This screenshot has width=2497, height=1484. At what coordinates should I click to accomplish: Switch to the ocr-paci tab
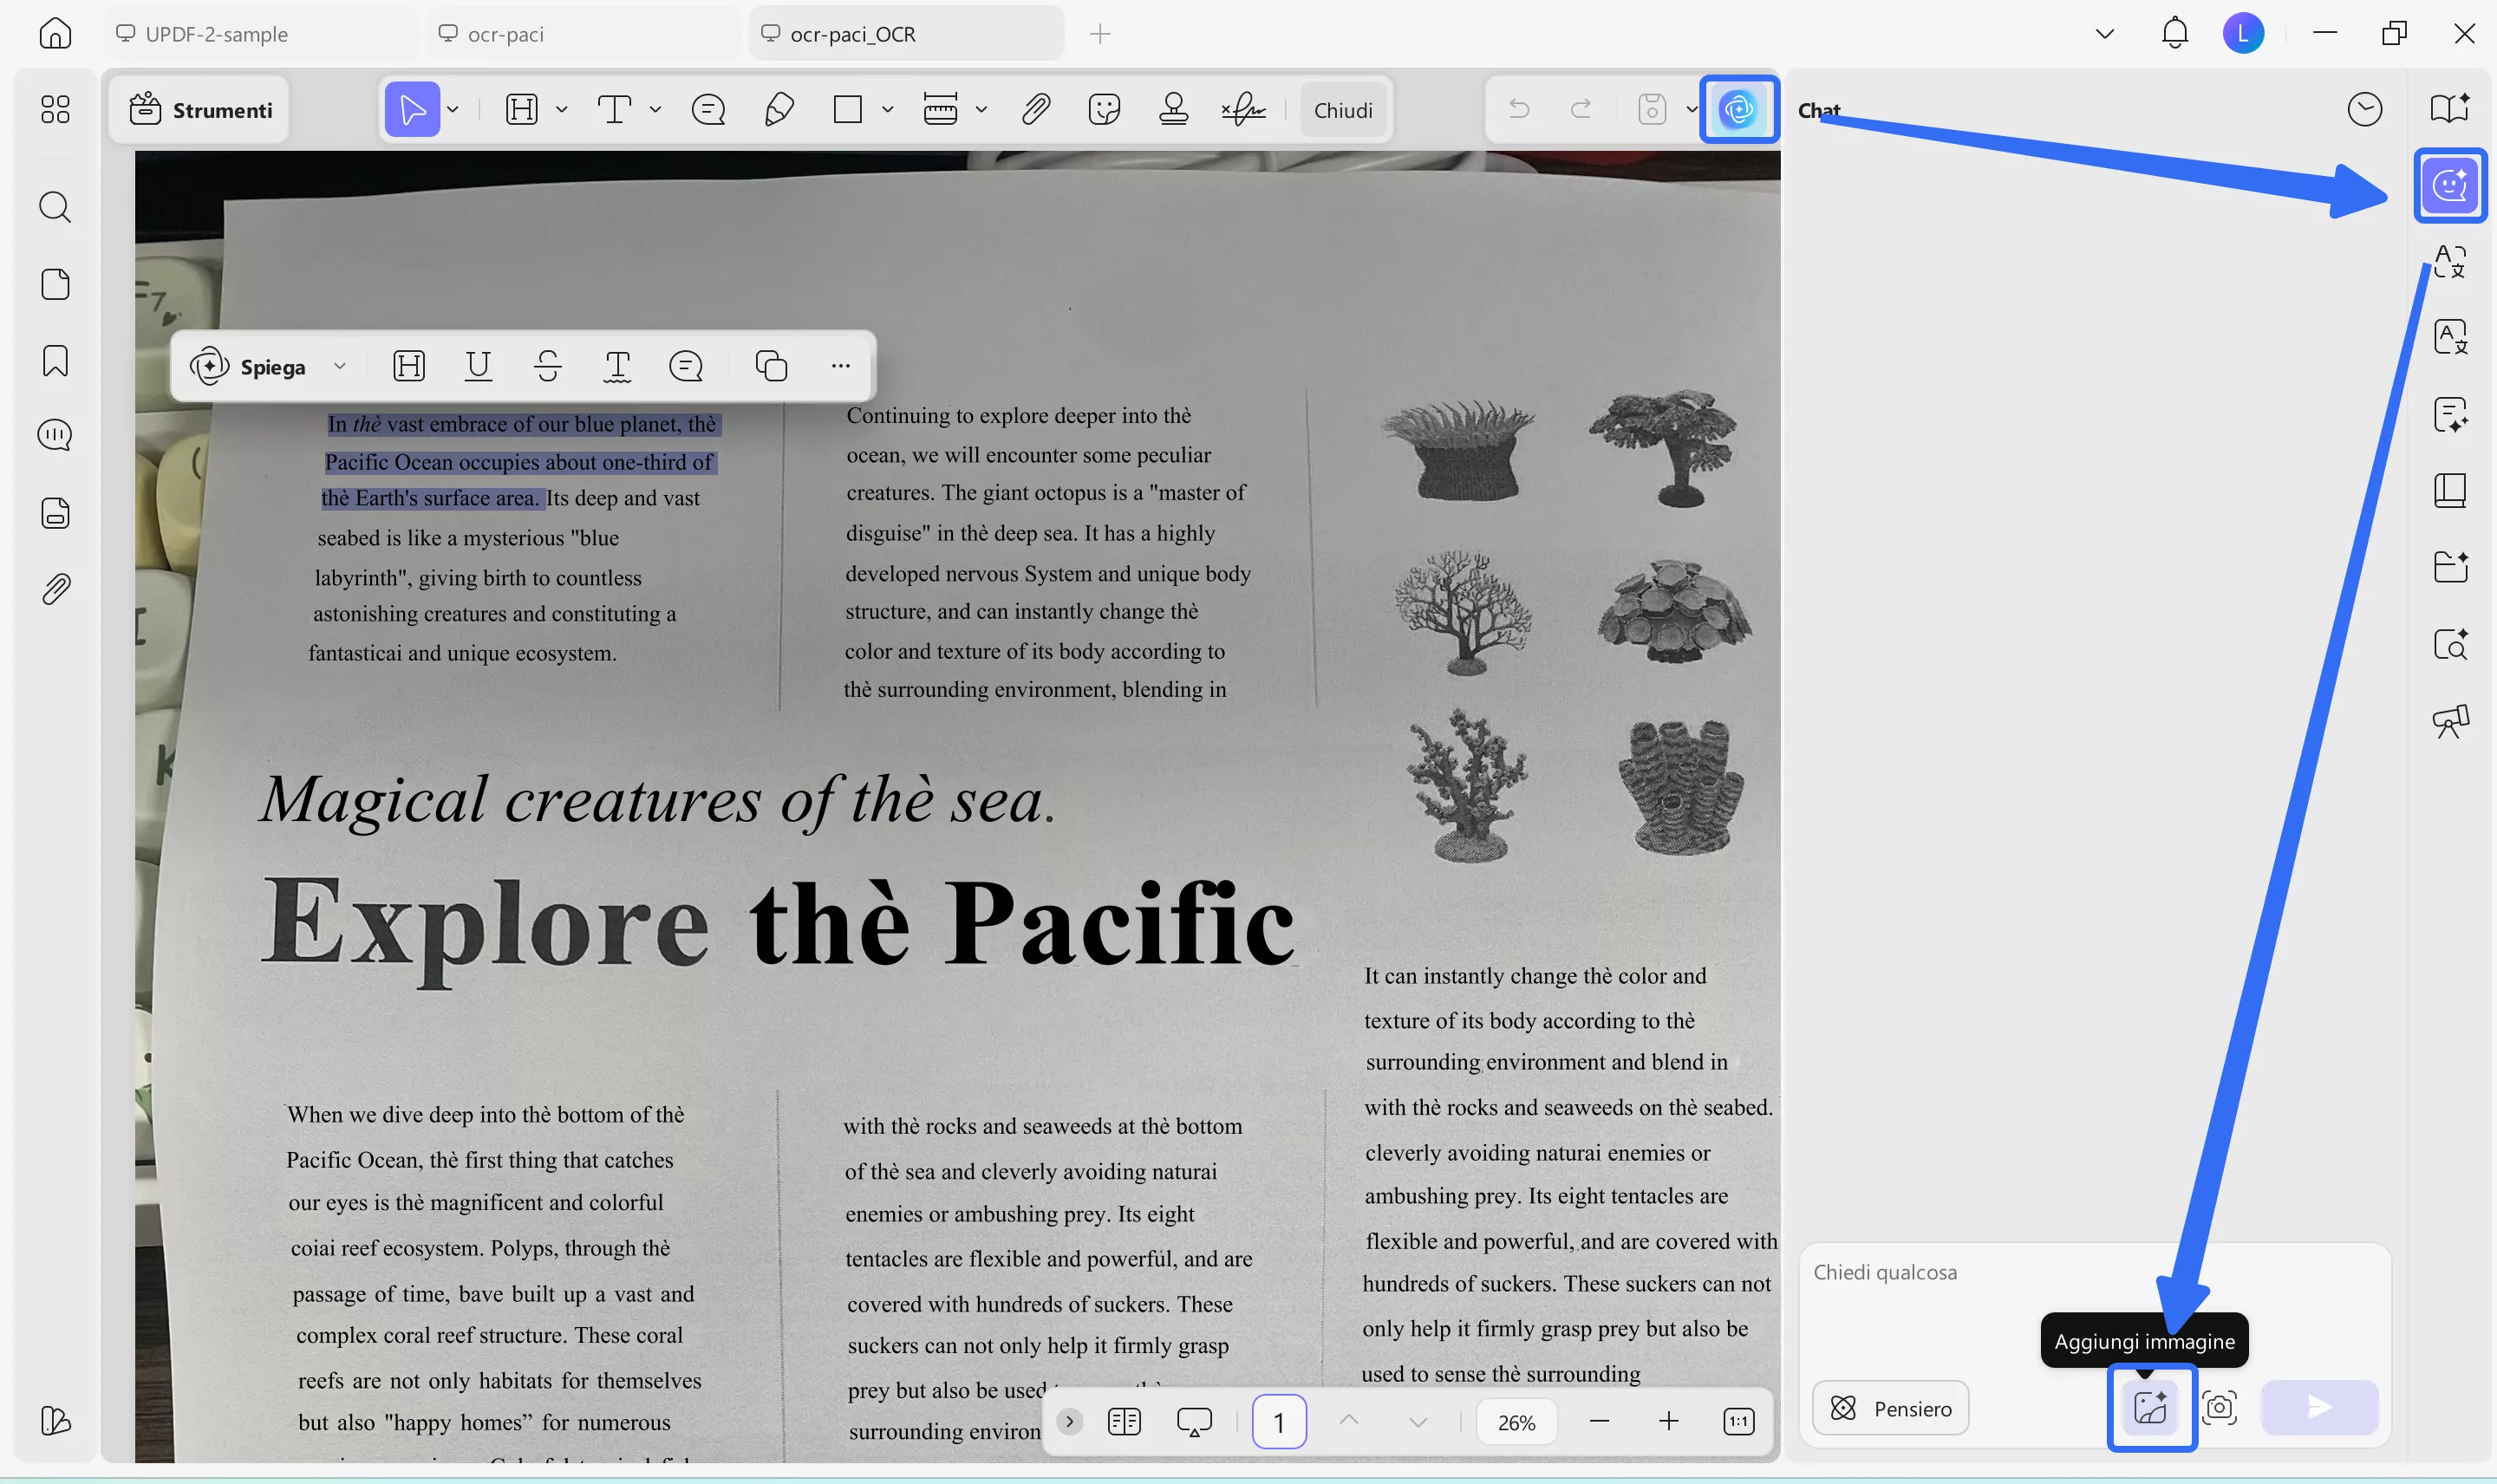pyautogui.click(x=505, y=34)
